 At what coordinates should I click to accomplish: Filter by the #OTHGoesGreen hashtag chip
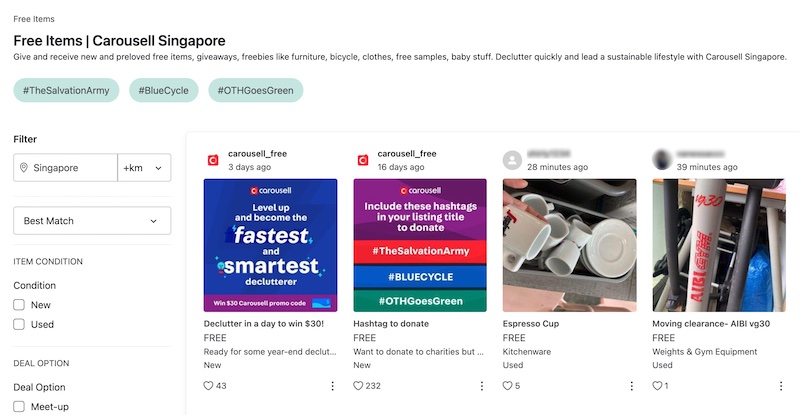coord(256,91)
